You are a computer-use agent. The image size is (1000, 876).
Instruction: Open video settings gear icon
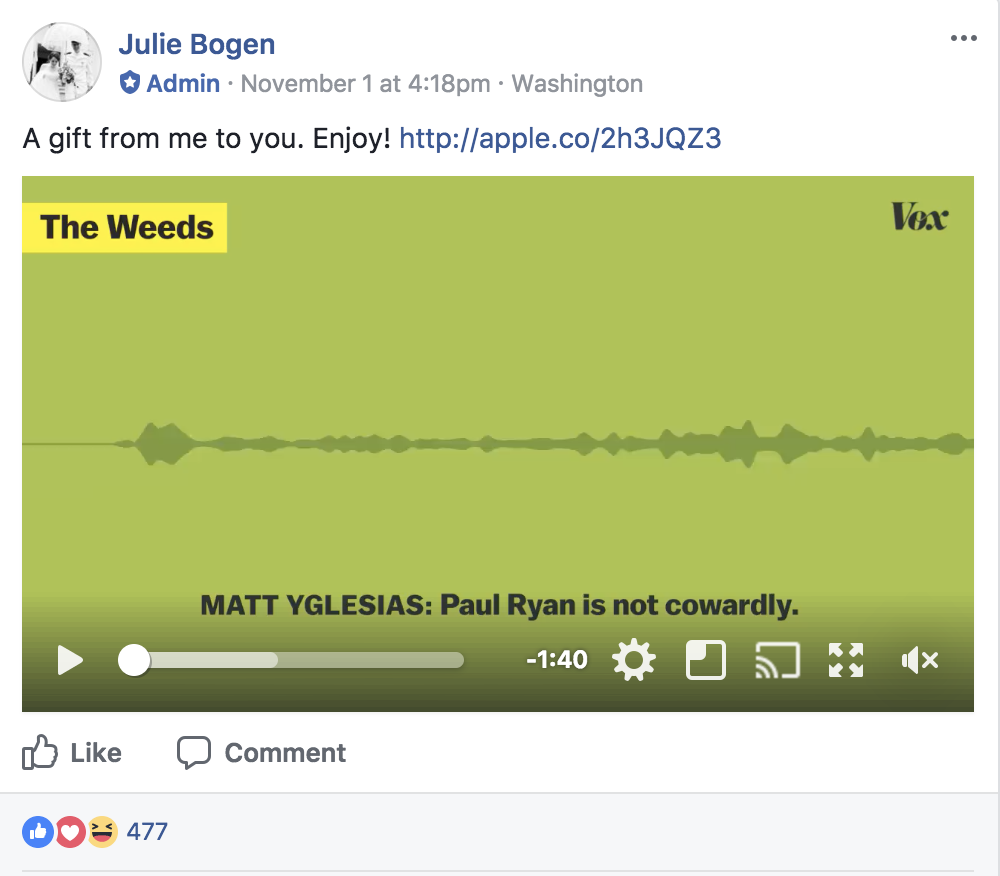pyautogui.click(x=634, y=660)
